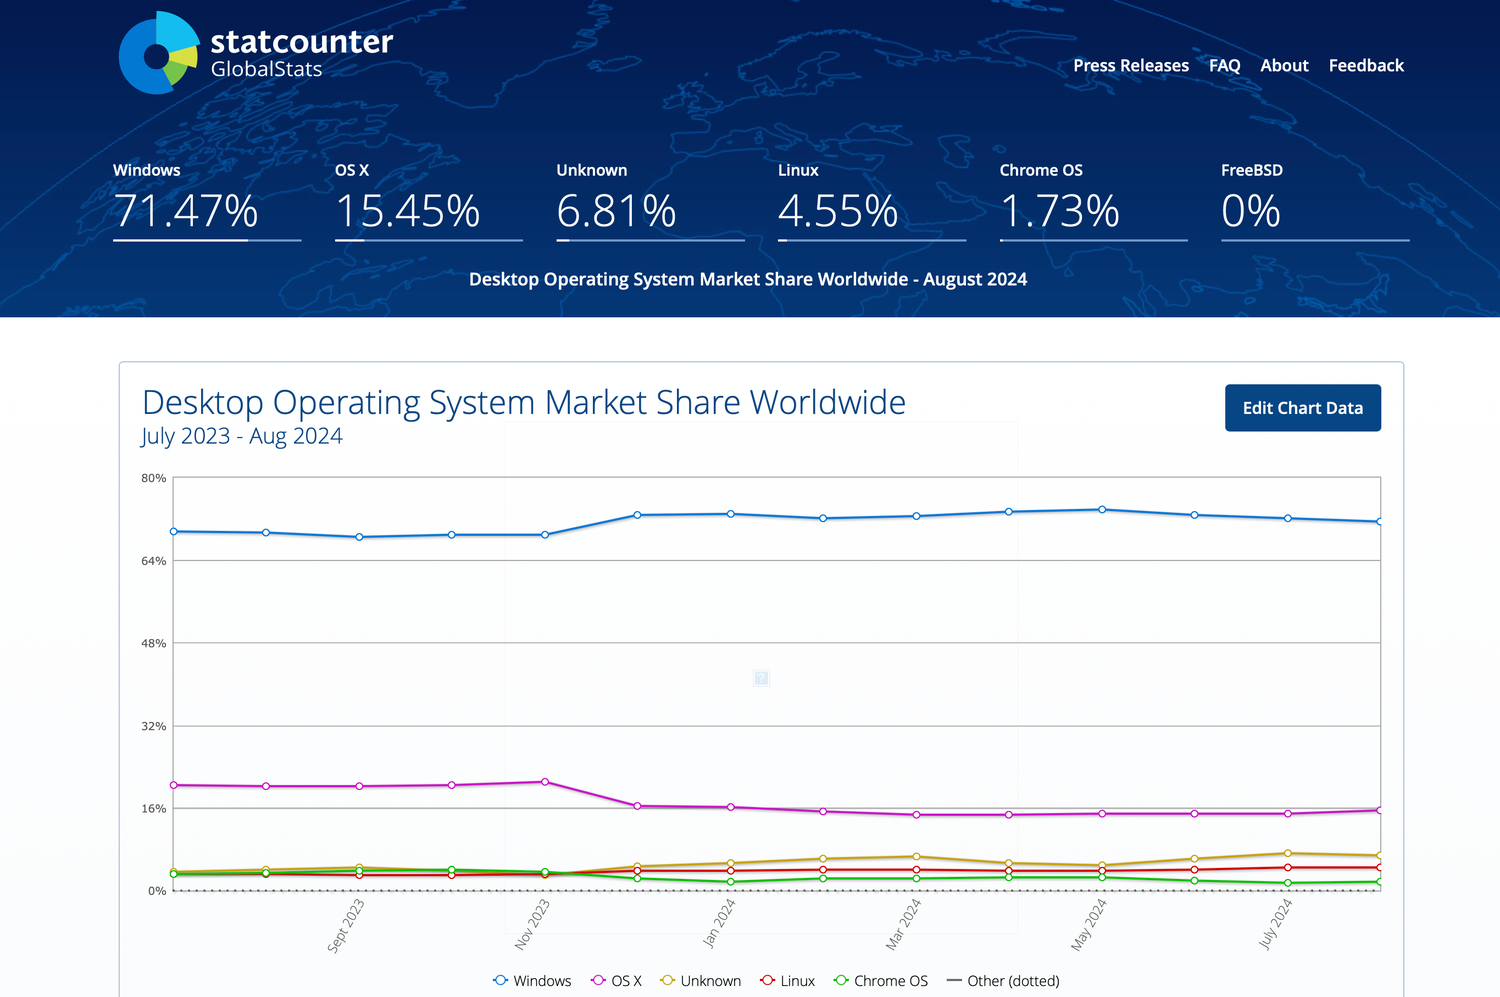Hide the Unknown series via legend
This screenshot has width=1500, height=997.
(701, 981)
